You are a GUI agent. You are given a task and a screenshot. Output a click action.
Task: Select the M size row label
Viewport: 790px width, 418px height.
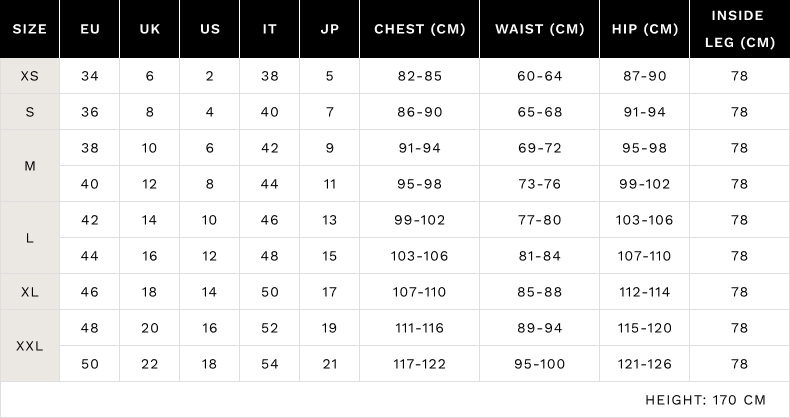(x=30, y=166)
